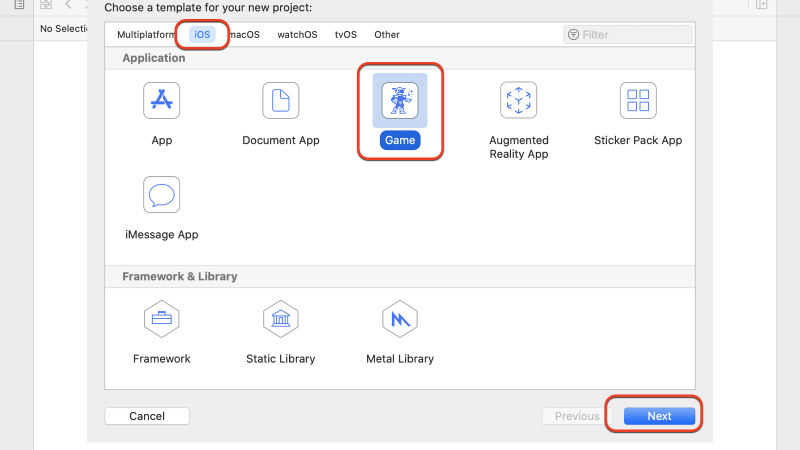
Task: Open the tvOS platform tab
Action: tap(345, 35)
